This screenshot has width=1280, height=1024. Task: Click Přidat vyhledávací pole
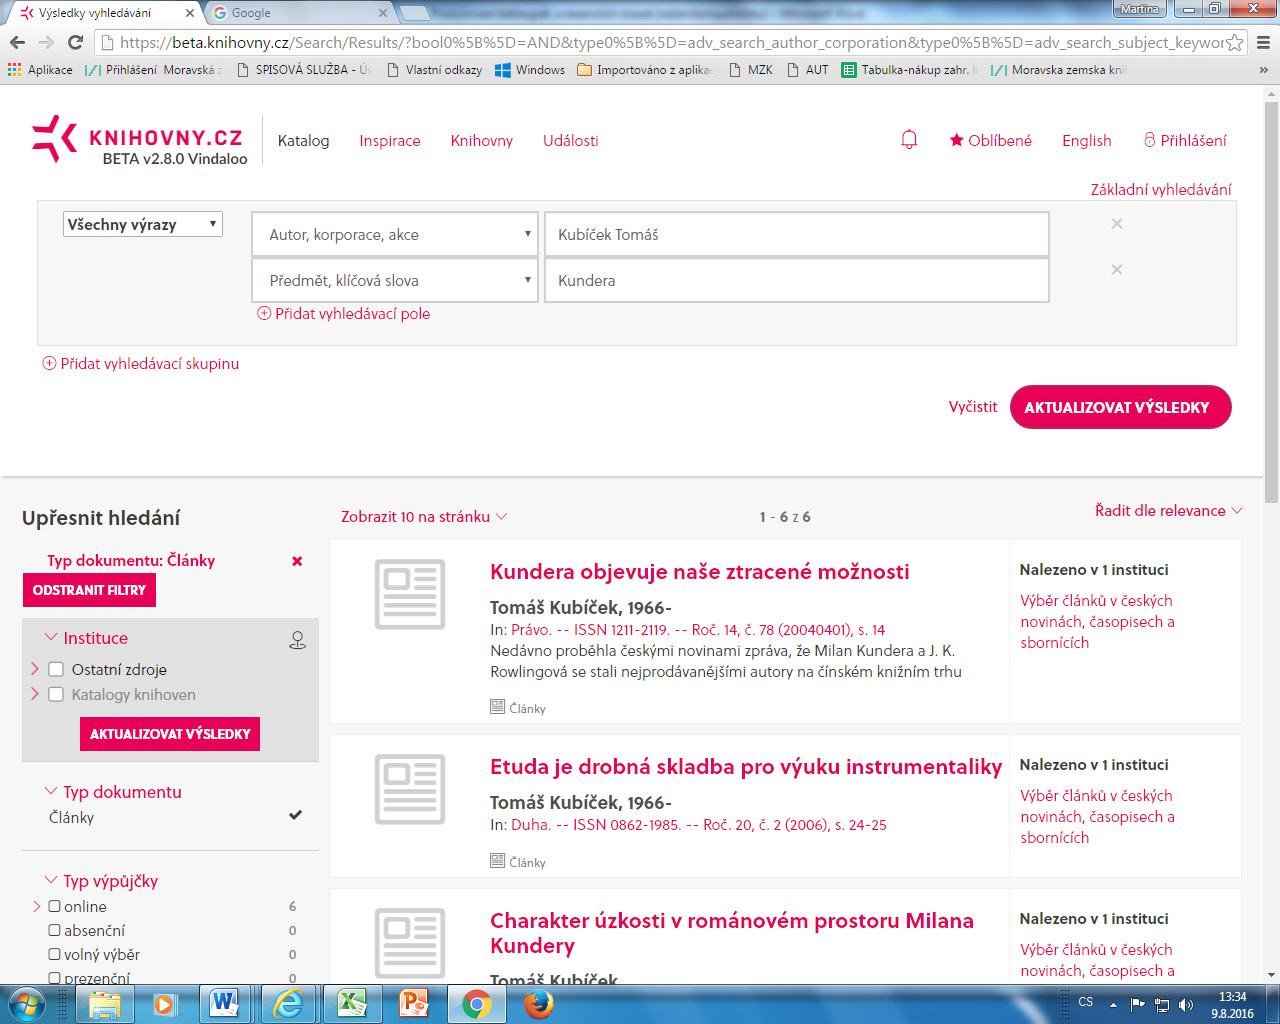[344, 313]
